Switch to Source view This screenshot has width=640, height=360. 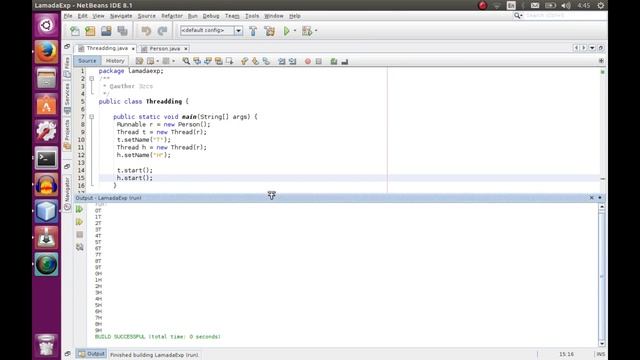click(x=87, y=61)
